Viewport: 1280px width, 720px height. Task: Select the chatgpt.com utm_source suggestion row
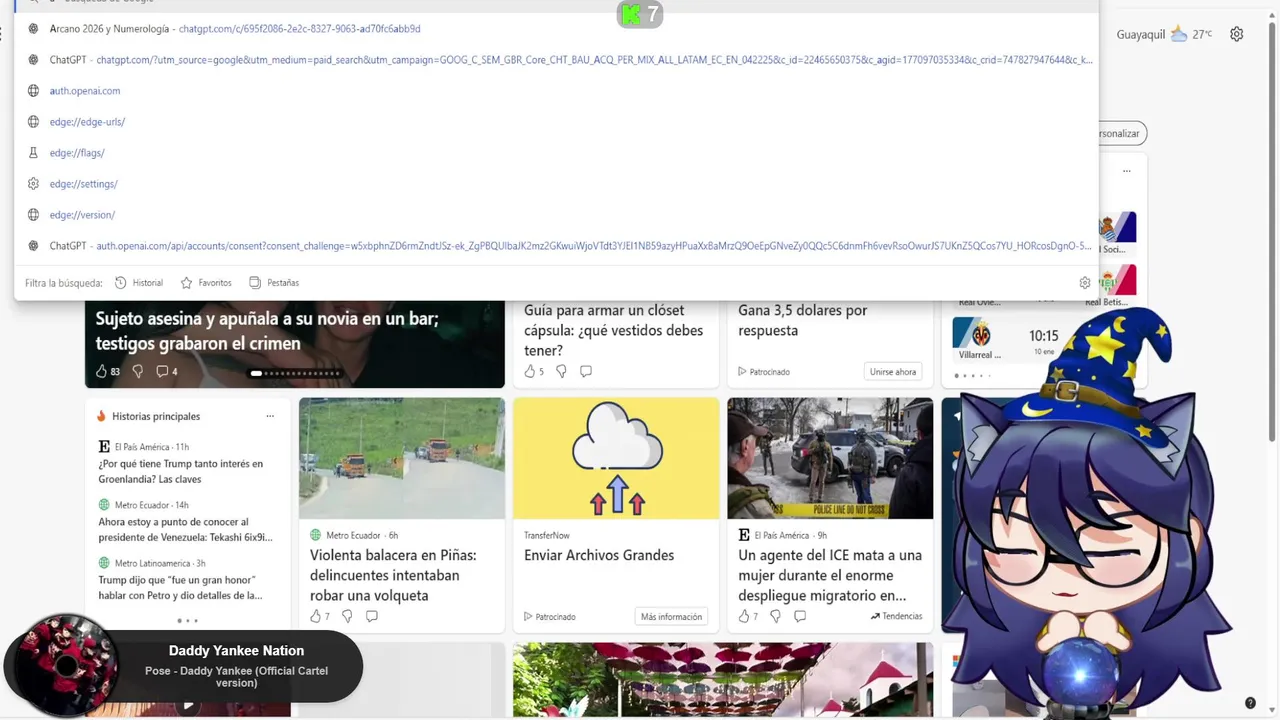[x=556, y=60]
